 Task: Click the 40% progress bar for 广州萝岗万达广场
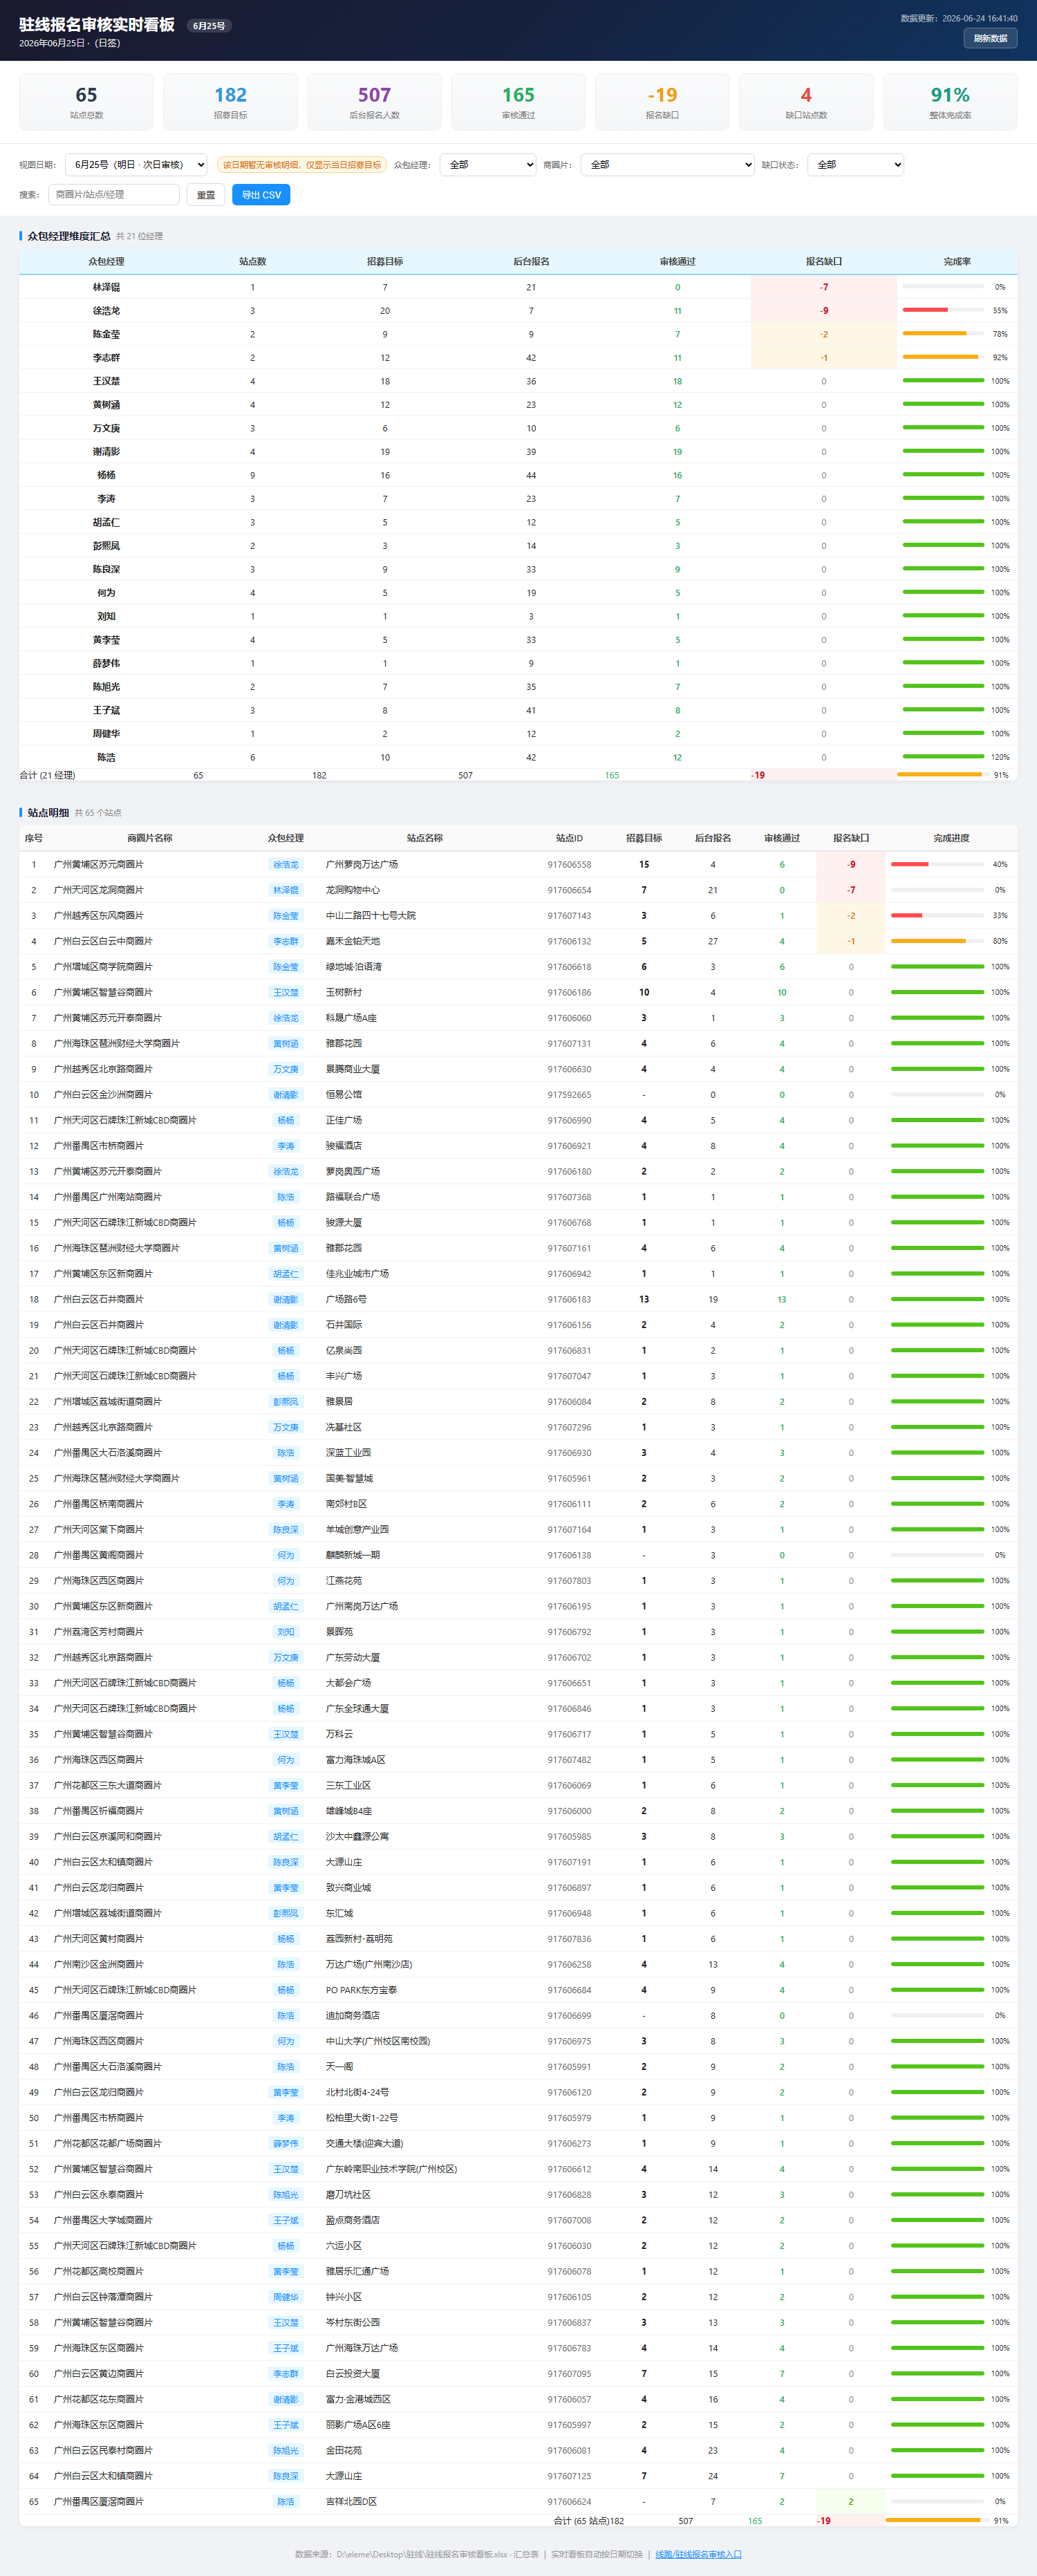937,864
